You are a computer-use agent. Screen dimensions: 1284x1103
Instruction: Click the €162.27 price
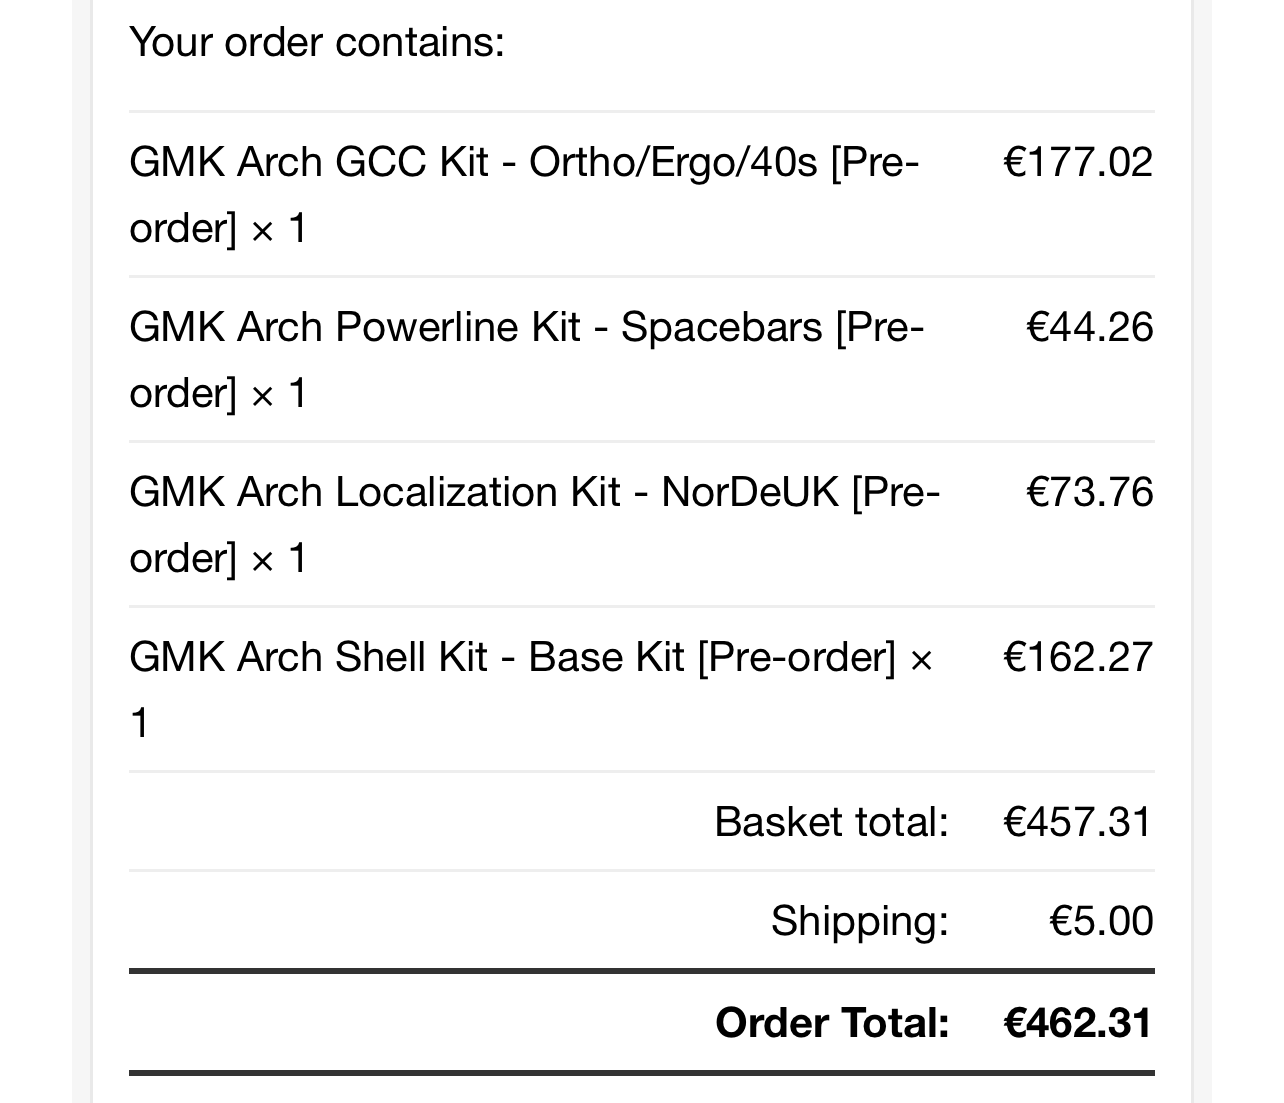pyautogui.click(x=1078, y=657)
